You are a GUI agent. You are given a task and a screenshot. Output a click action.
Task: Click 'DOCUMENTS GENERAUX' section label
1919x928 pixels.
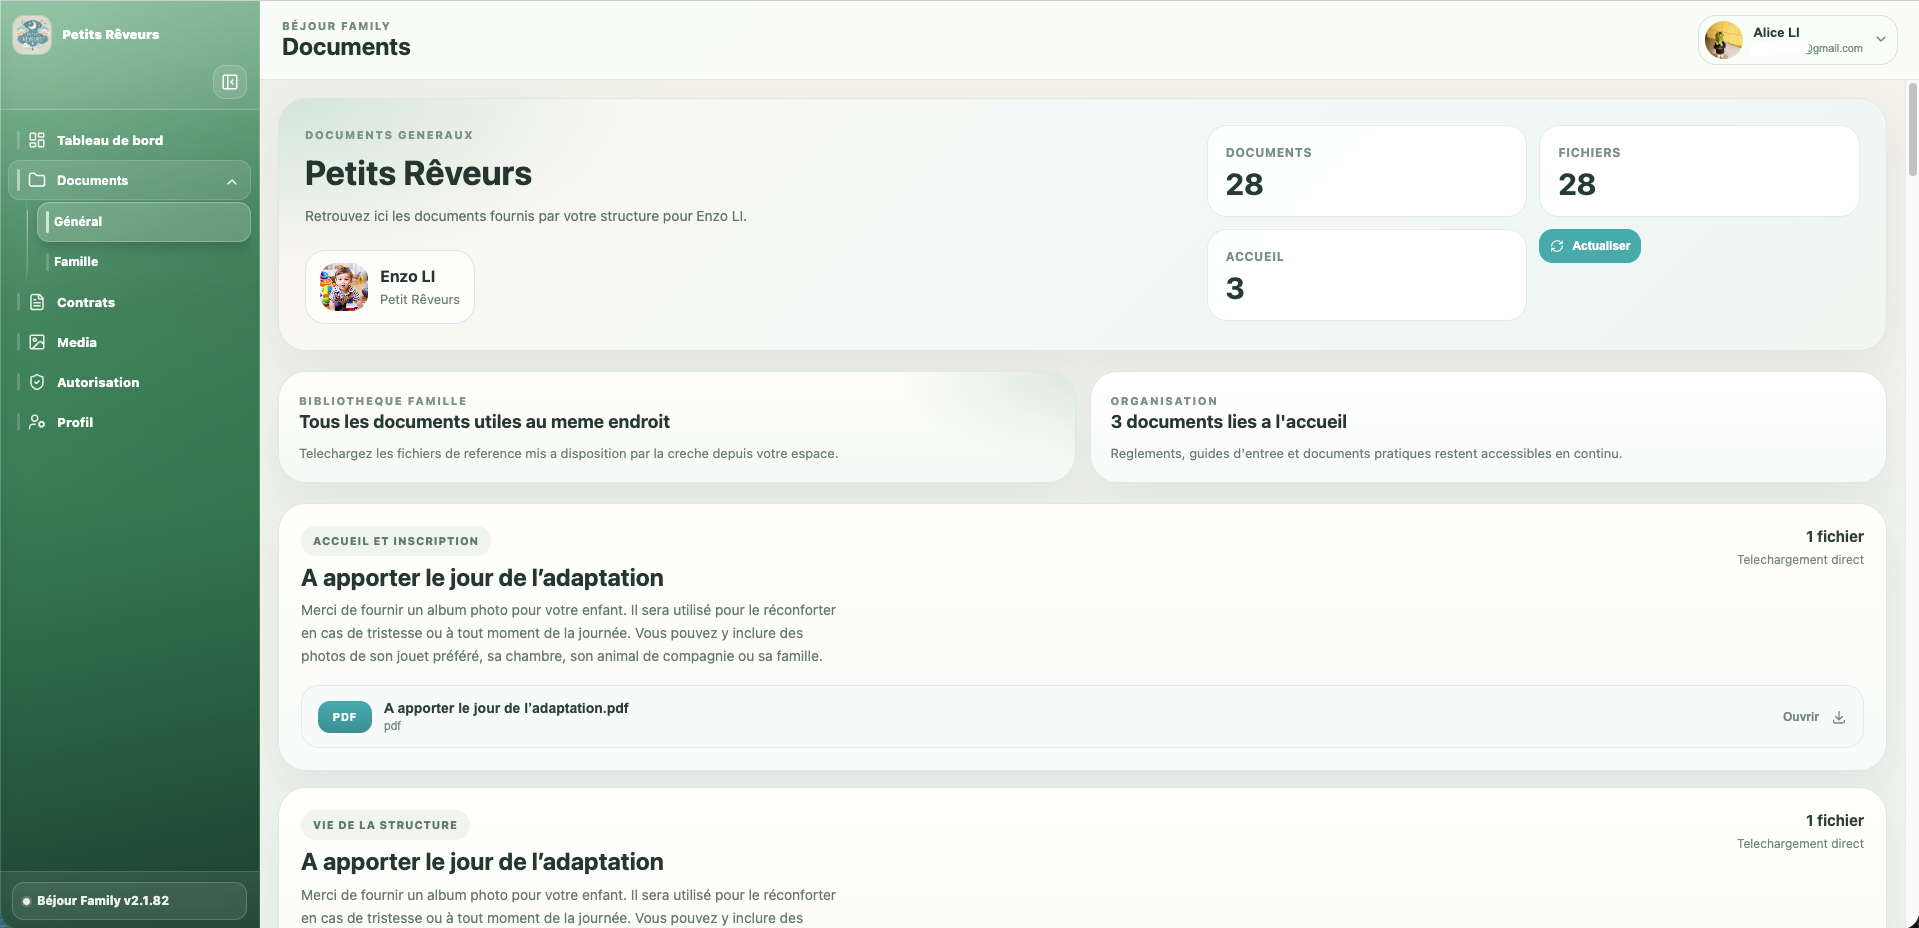pos(389,135)
